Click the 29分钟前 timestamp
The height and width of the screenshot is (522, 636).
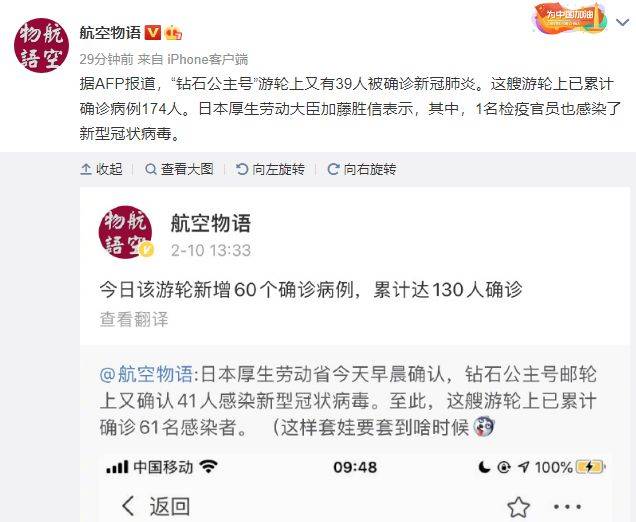(x=106, y=59)
